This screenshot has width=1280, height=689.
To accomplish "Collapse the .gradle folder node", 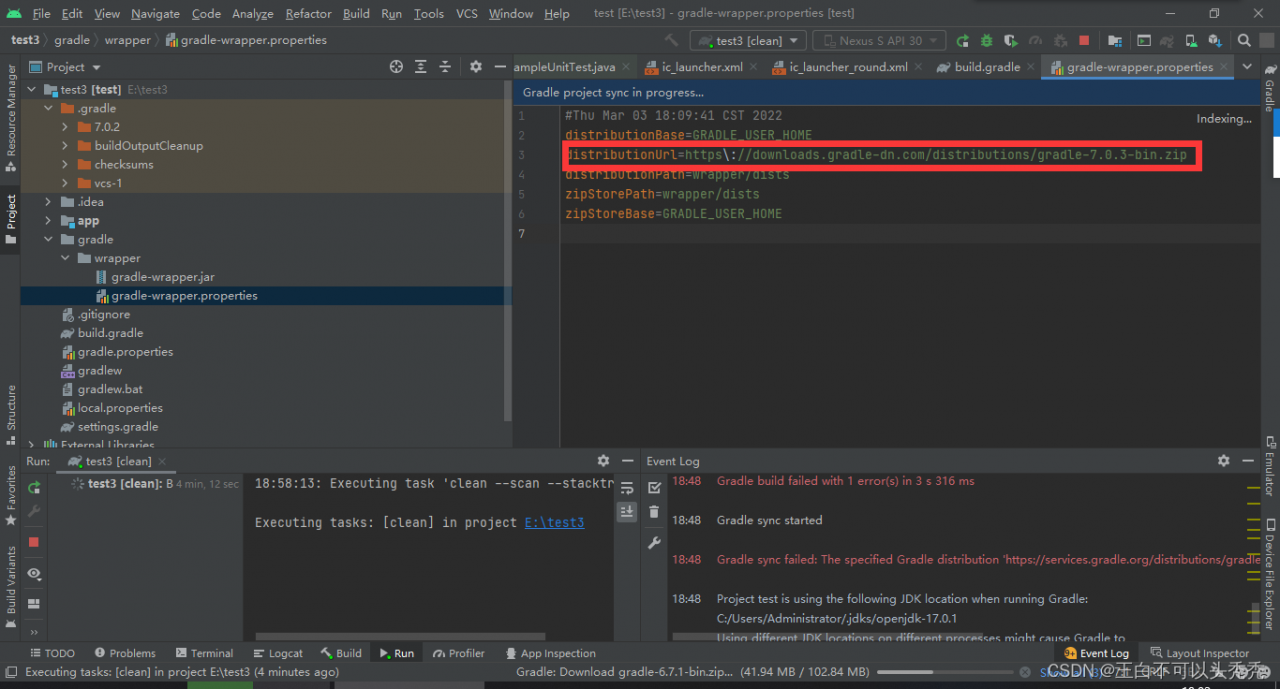I will tap(48, 108).
